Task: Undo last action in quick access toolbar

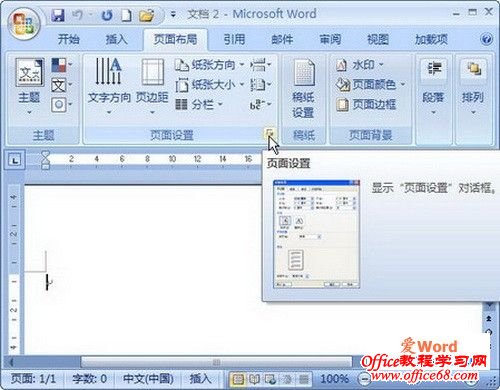Action: pos(77,15)
